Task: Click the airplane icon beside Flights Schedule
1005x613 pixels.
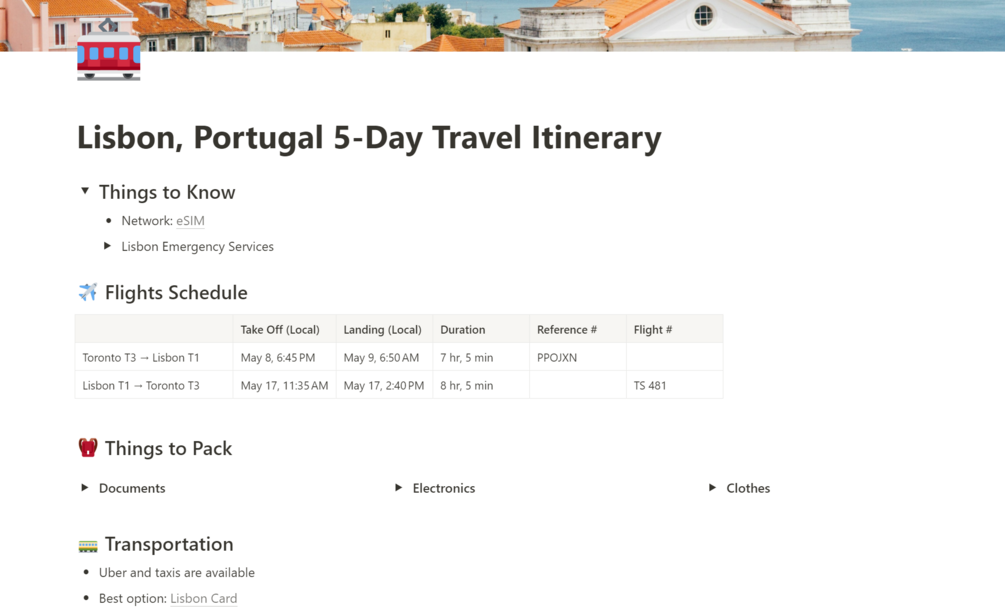Action: [x=88, y=292]
